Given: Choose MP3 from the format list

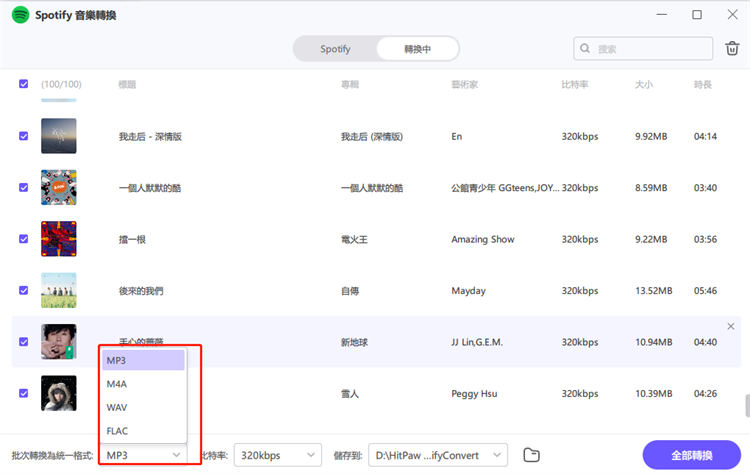Looking at the screenshot, I should coord(143,360).
